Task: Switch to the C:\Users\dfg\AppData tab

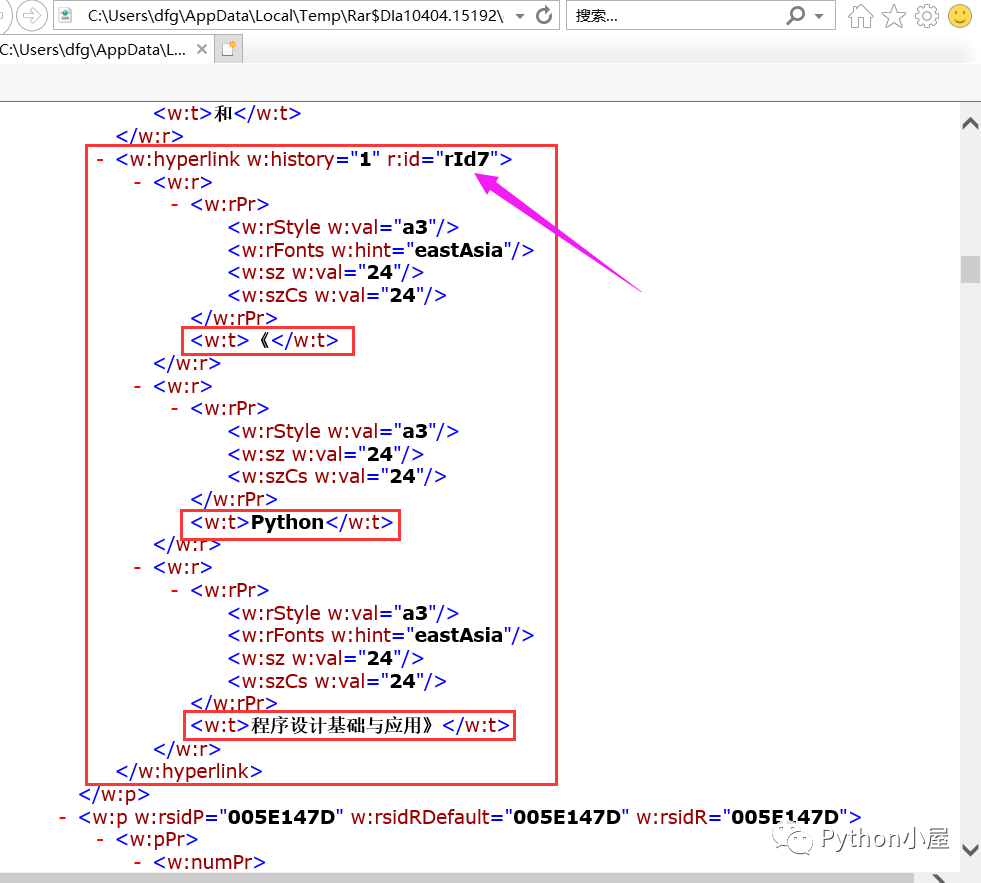Action: (x=94, y=49)
